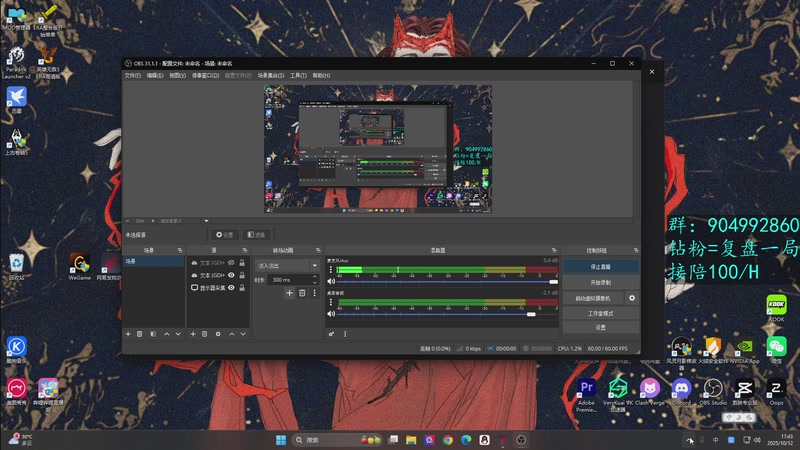Open the Discord desktop shortcut
Viewport: 800px width, 450px height.
click(x=682, y=390)
